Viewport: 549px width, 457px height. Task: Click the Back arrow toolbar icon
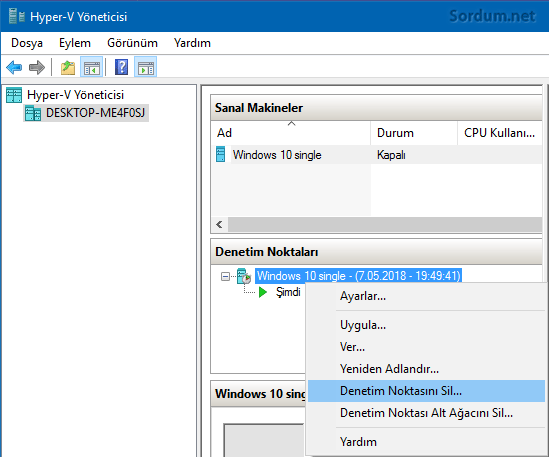pos(14,67)
